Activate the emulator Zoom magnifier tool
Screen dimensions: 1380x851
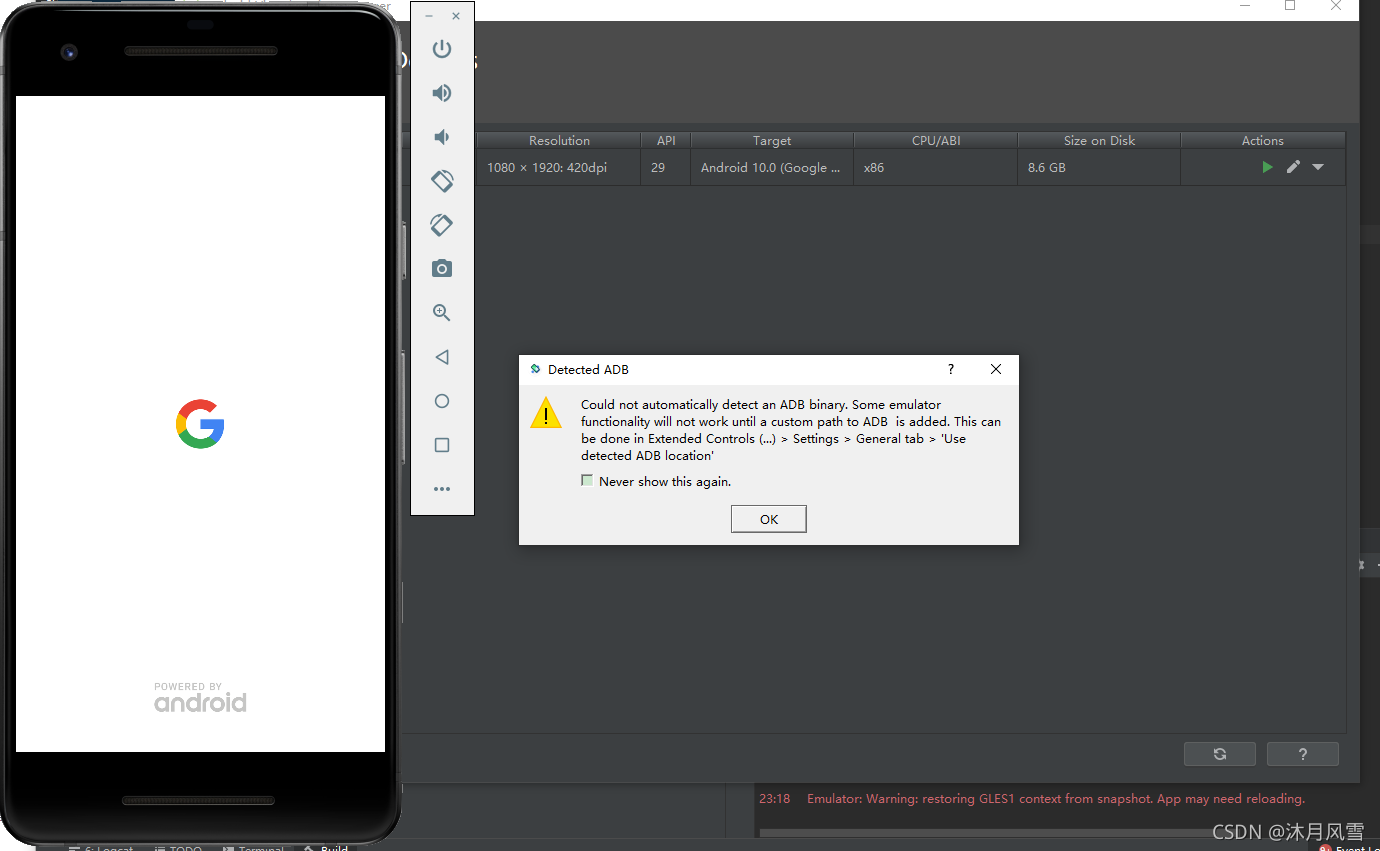tap(442, 313)
